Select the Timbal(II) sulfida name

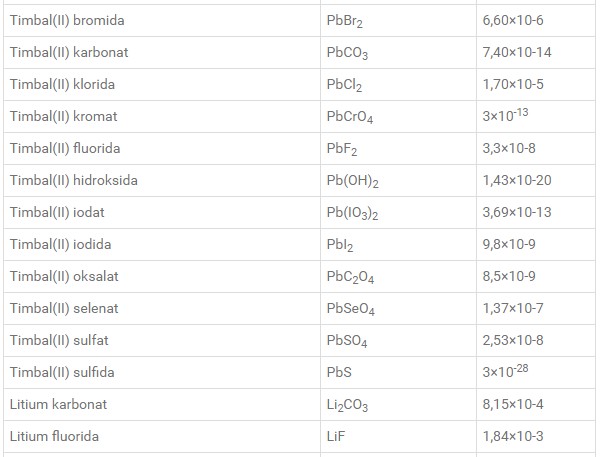(62, 372)
